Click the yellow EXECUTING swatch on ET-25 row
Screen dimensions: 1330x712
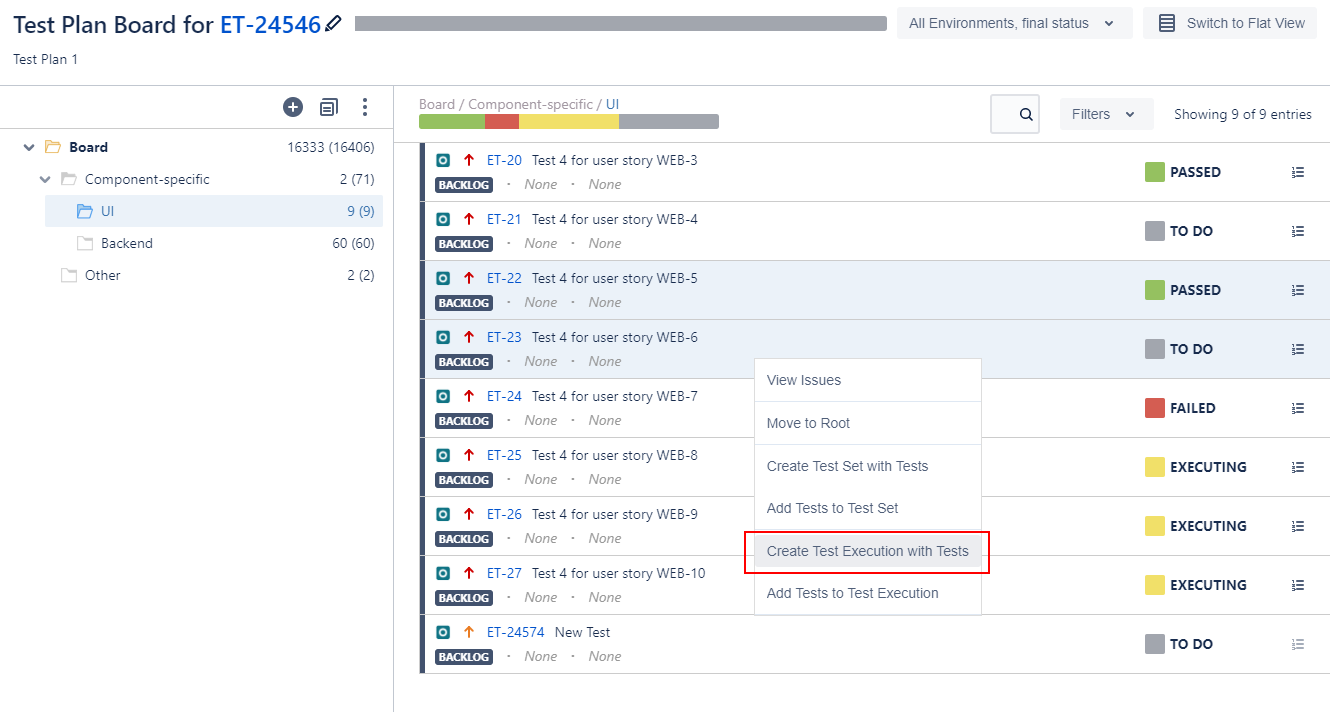coord(1155,467)
